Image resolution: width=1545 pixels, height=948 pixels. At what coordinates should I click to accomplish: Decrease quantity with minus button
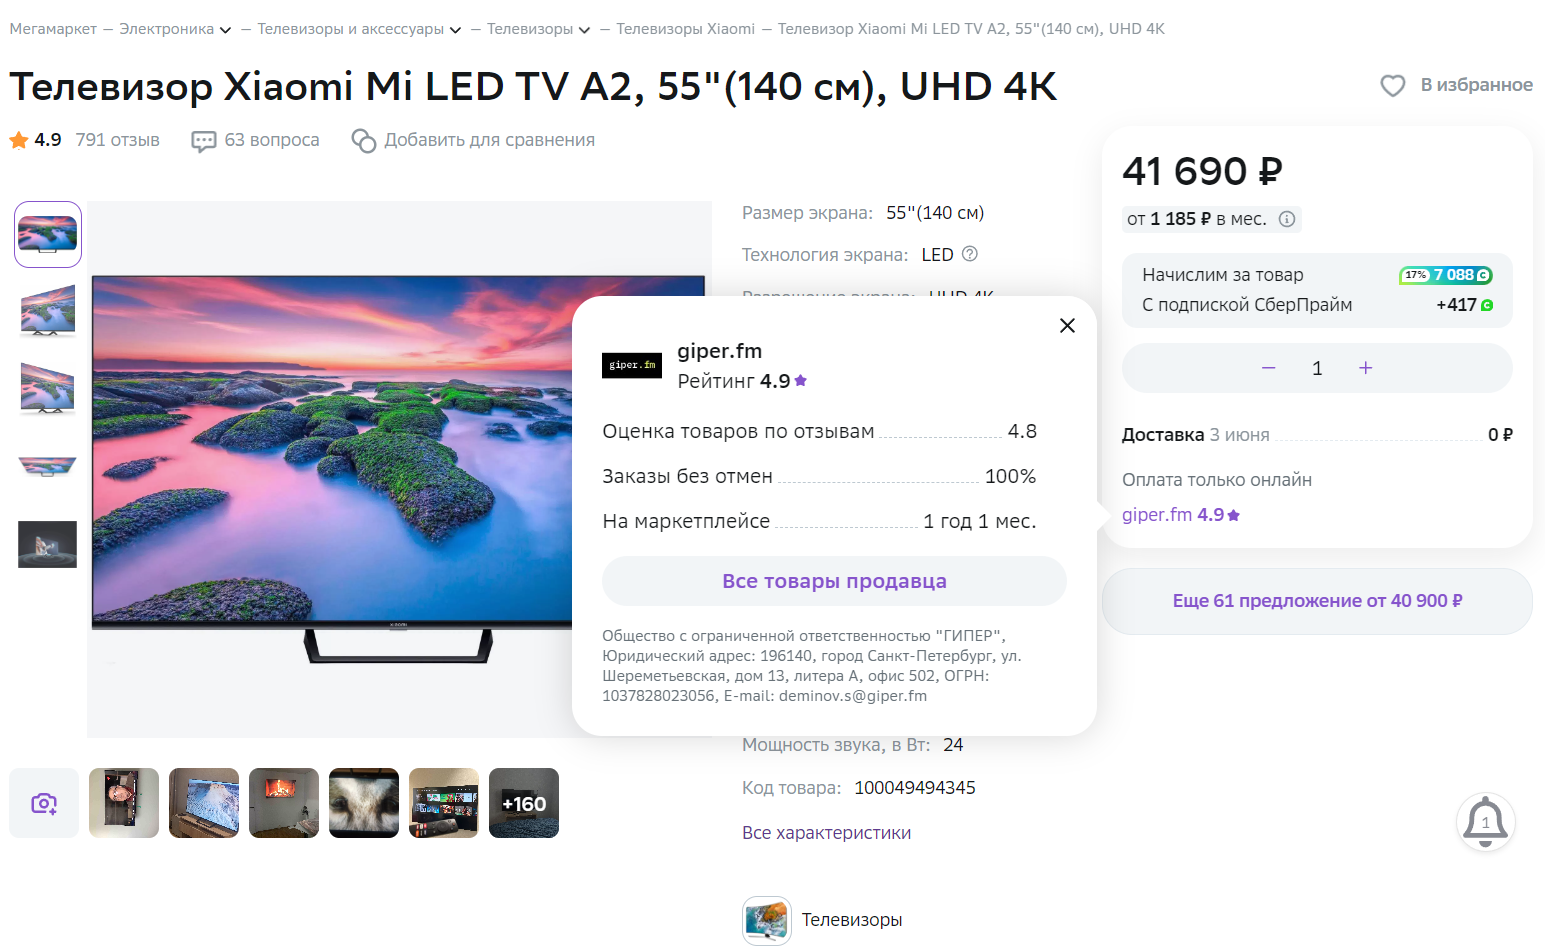[x=1268, y=368]
